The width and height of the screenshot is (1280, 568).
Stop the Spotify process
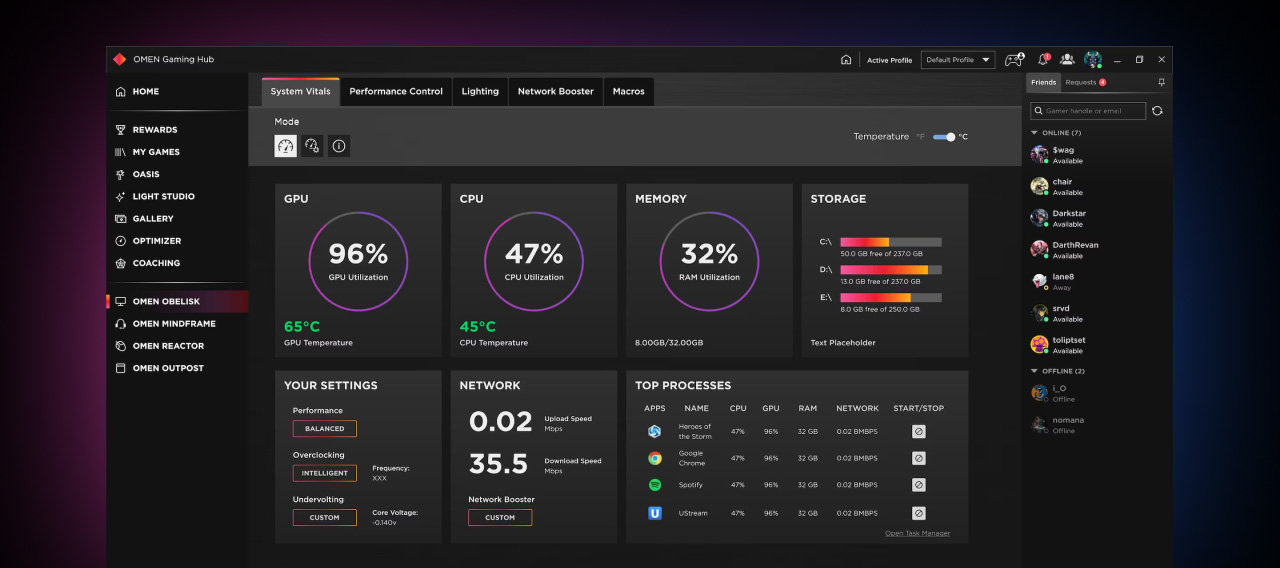[918, 485]
